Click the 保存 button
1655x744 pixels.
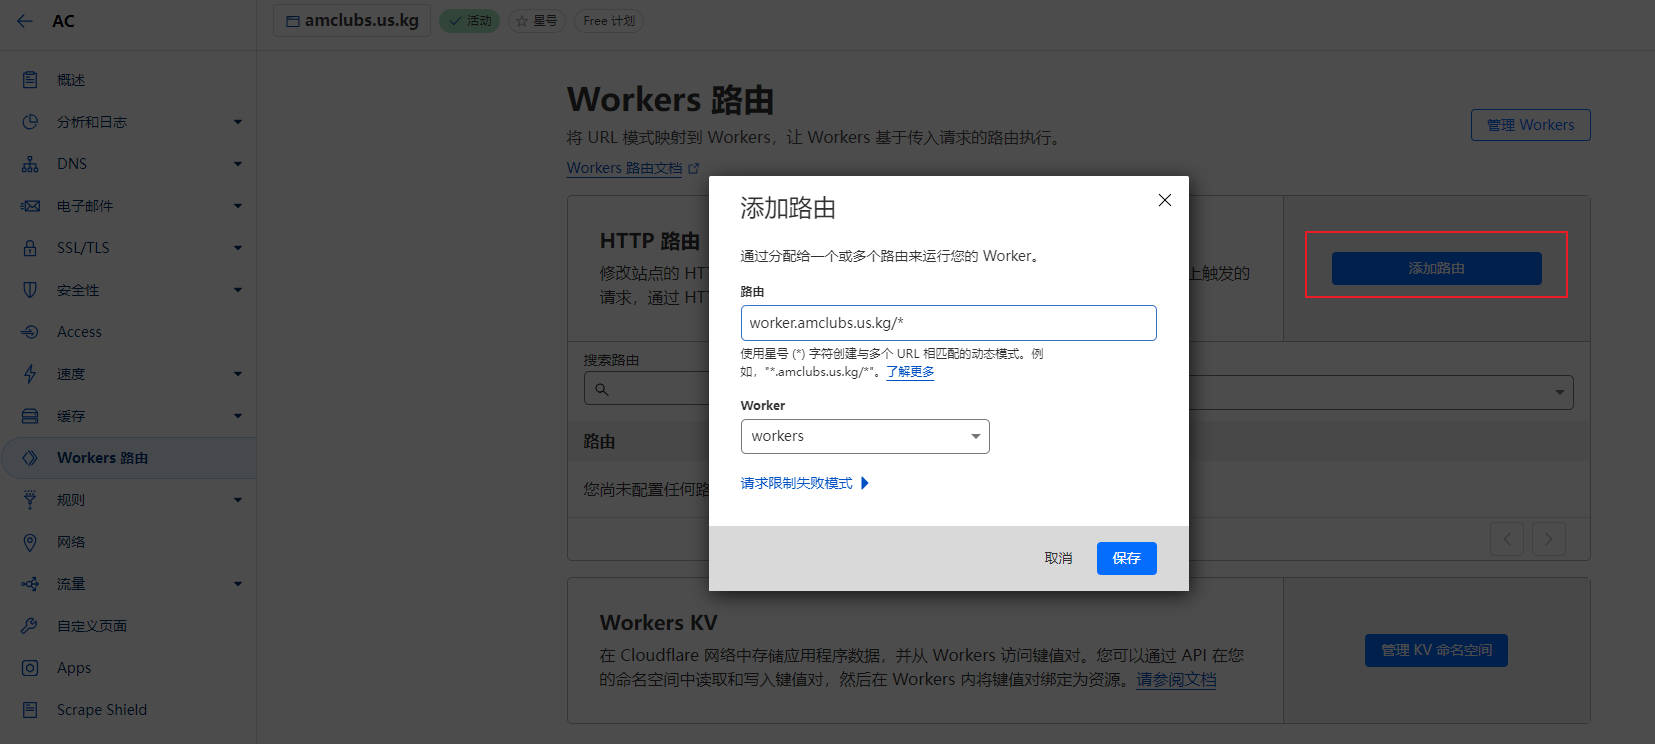pyautogui.click(x=1126, y=558)
